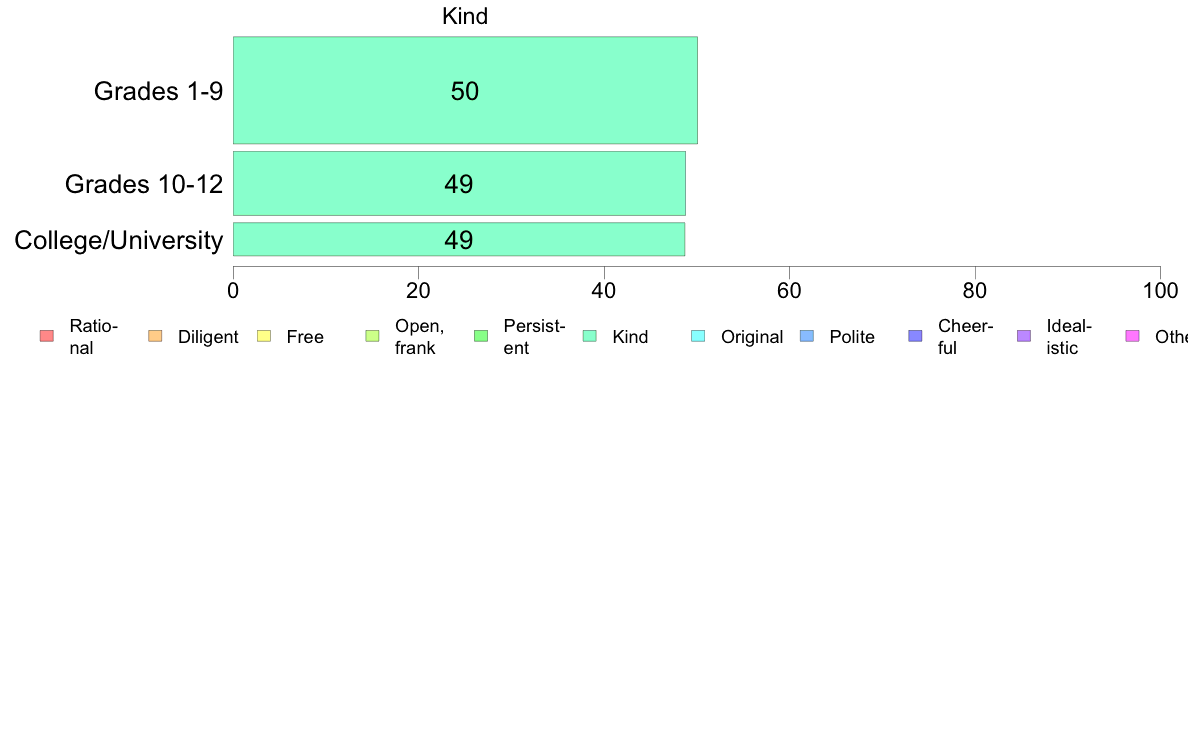Select the Original legend cyan swatch

tap(699, 337)
